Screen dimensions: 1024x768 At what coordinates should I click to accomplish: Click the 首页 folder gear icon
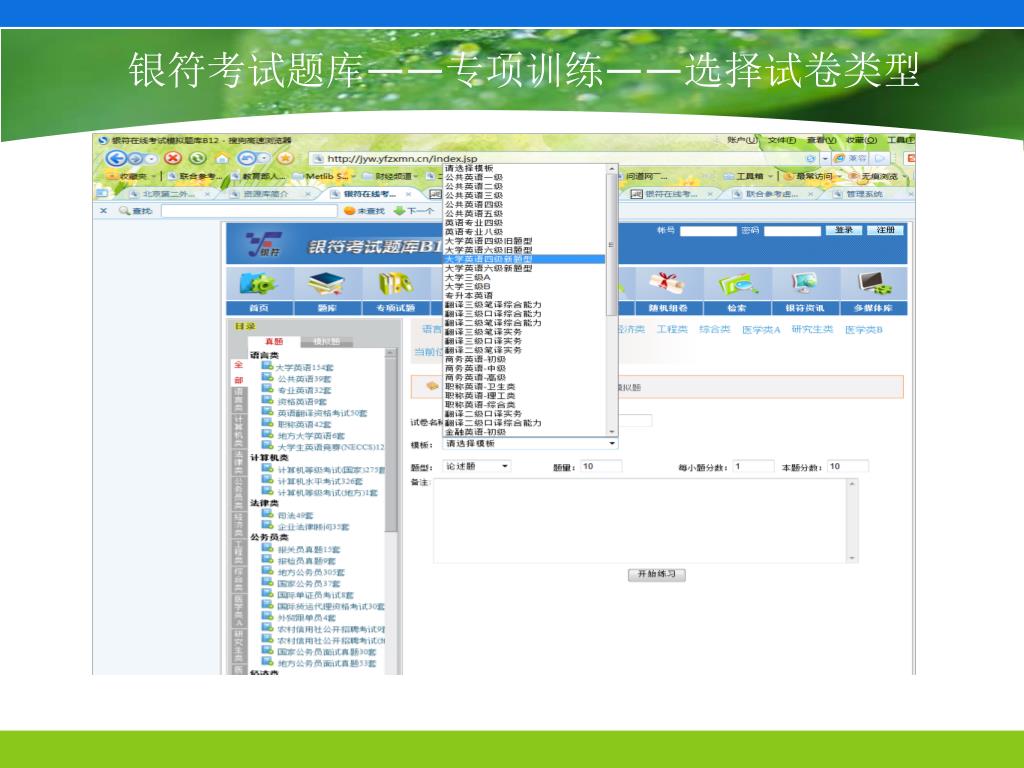coord(259,283)
